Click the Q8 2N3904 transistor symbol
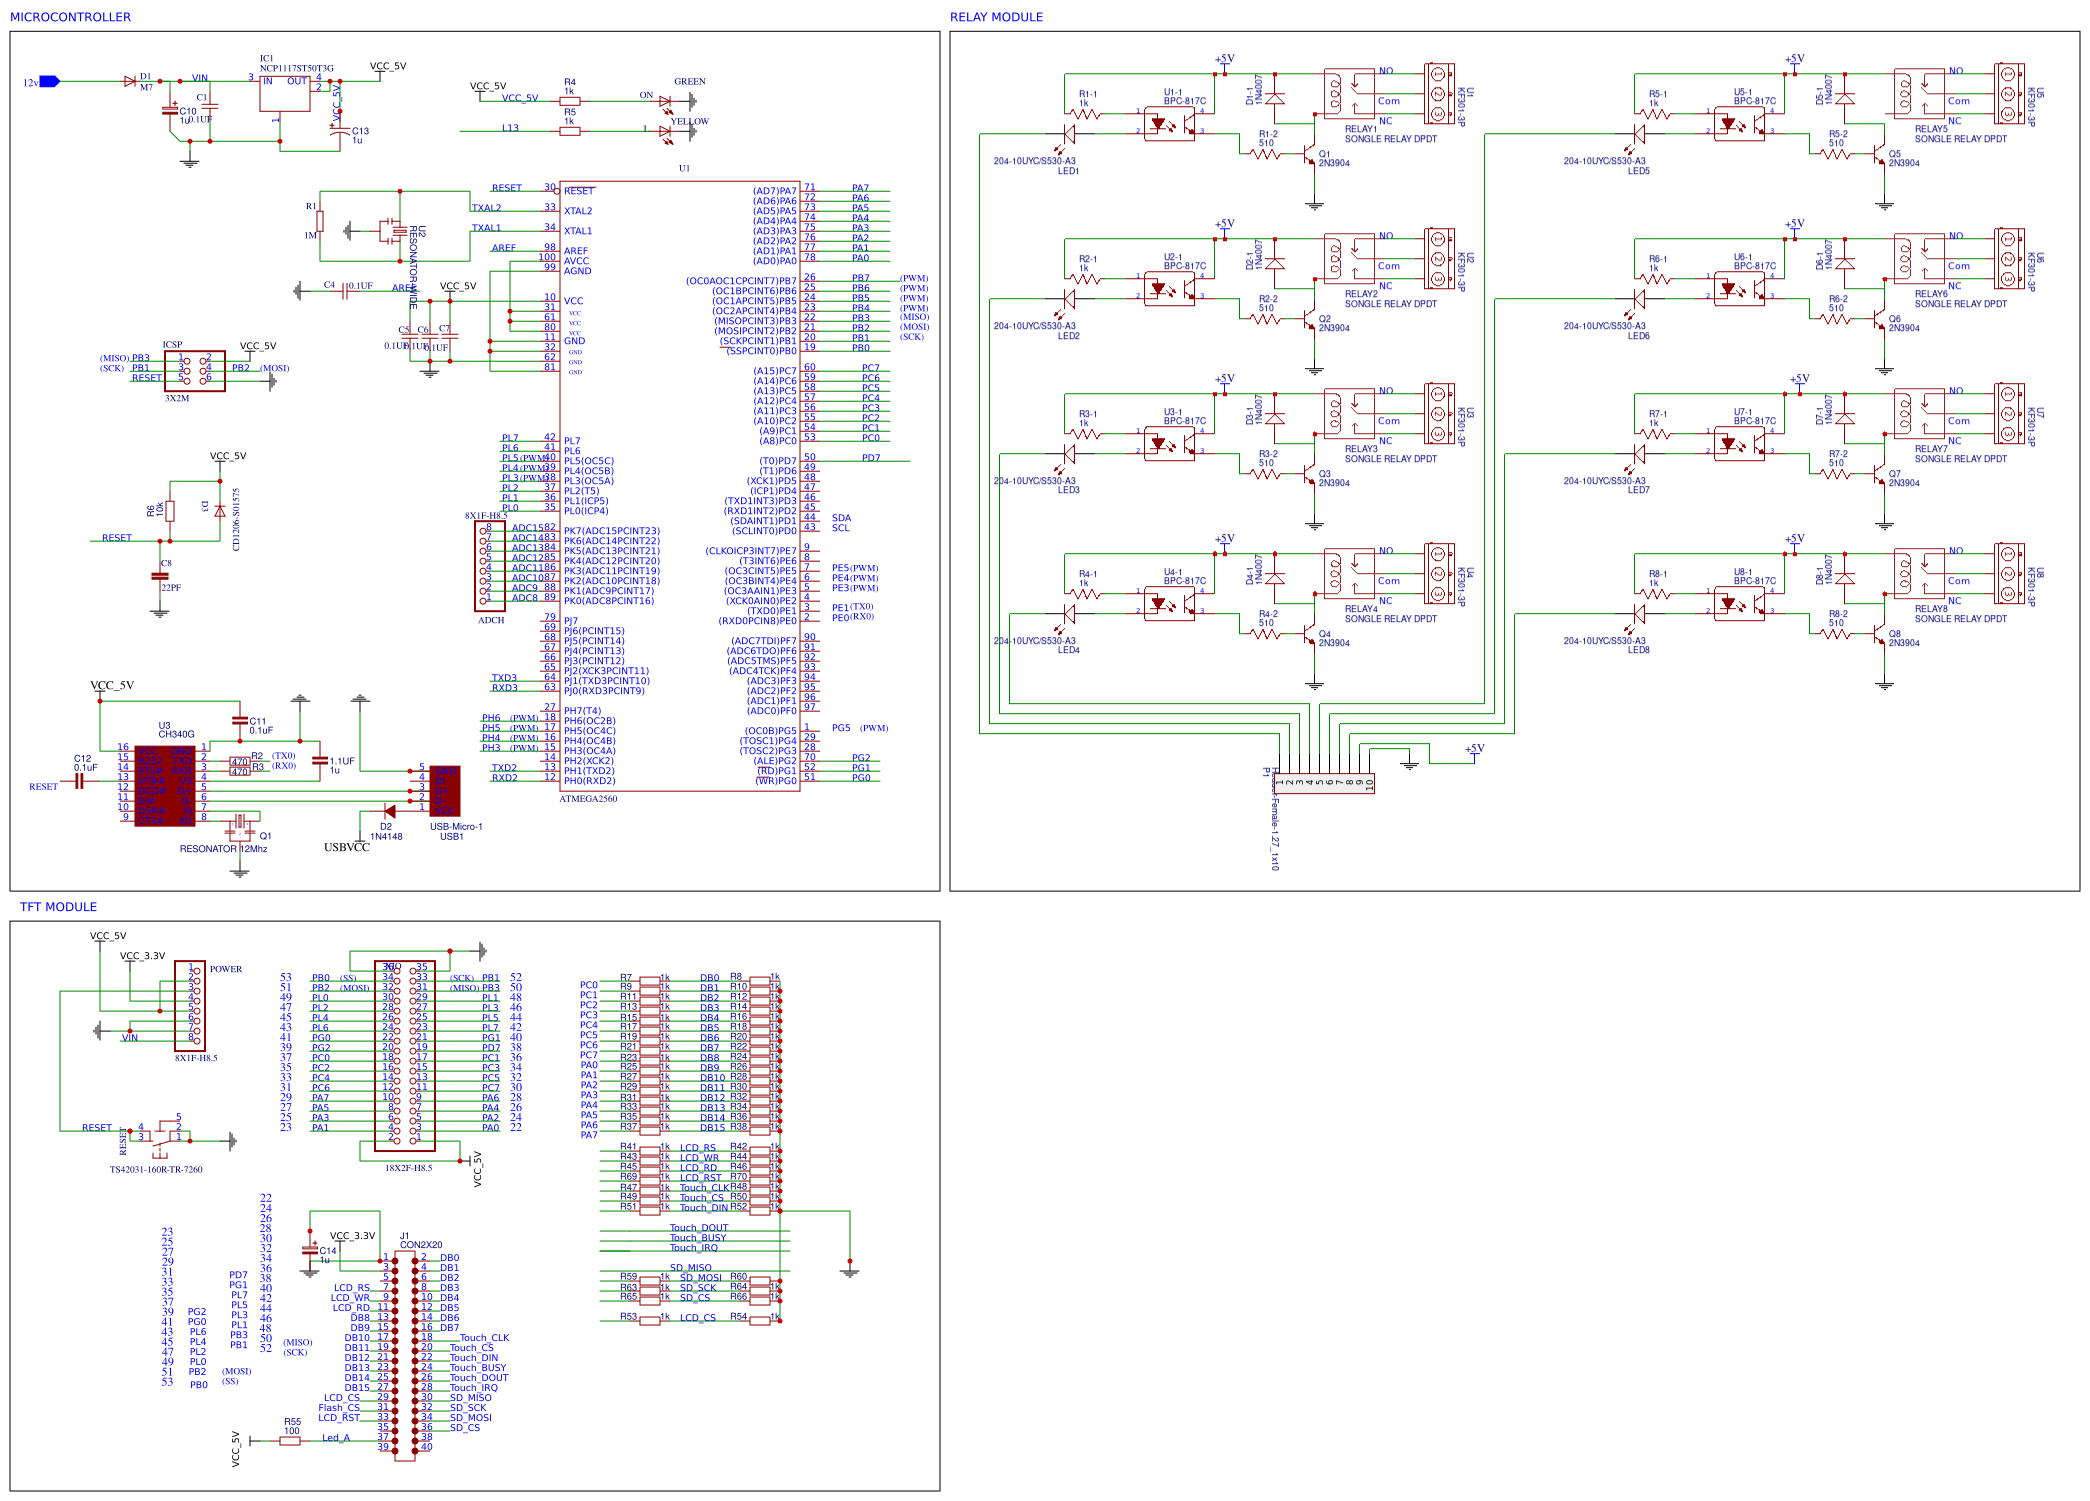Viewport: 2090px width, 1501px height. (1879, 635)
